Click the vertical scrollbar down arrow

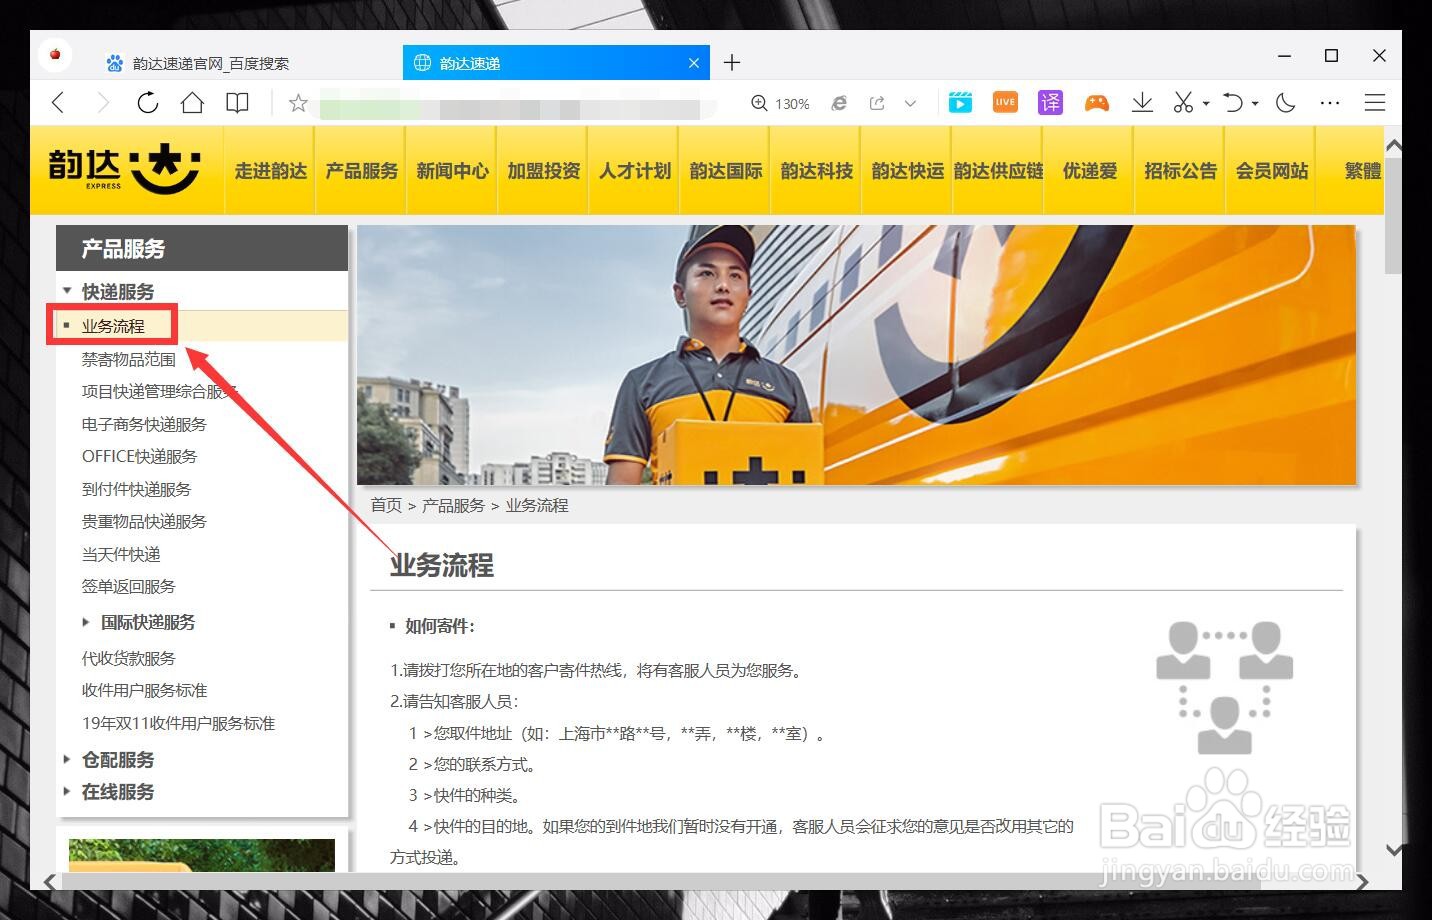click(x=1393, y=850)
